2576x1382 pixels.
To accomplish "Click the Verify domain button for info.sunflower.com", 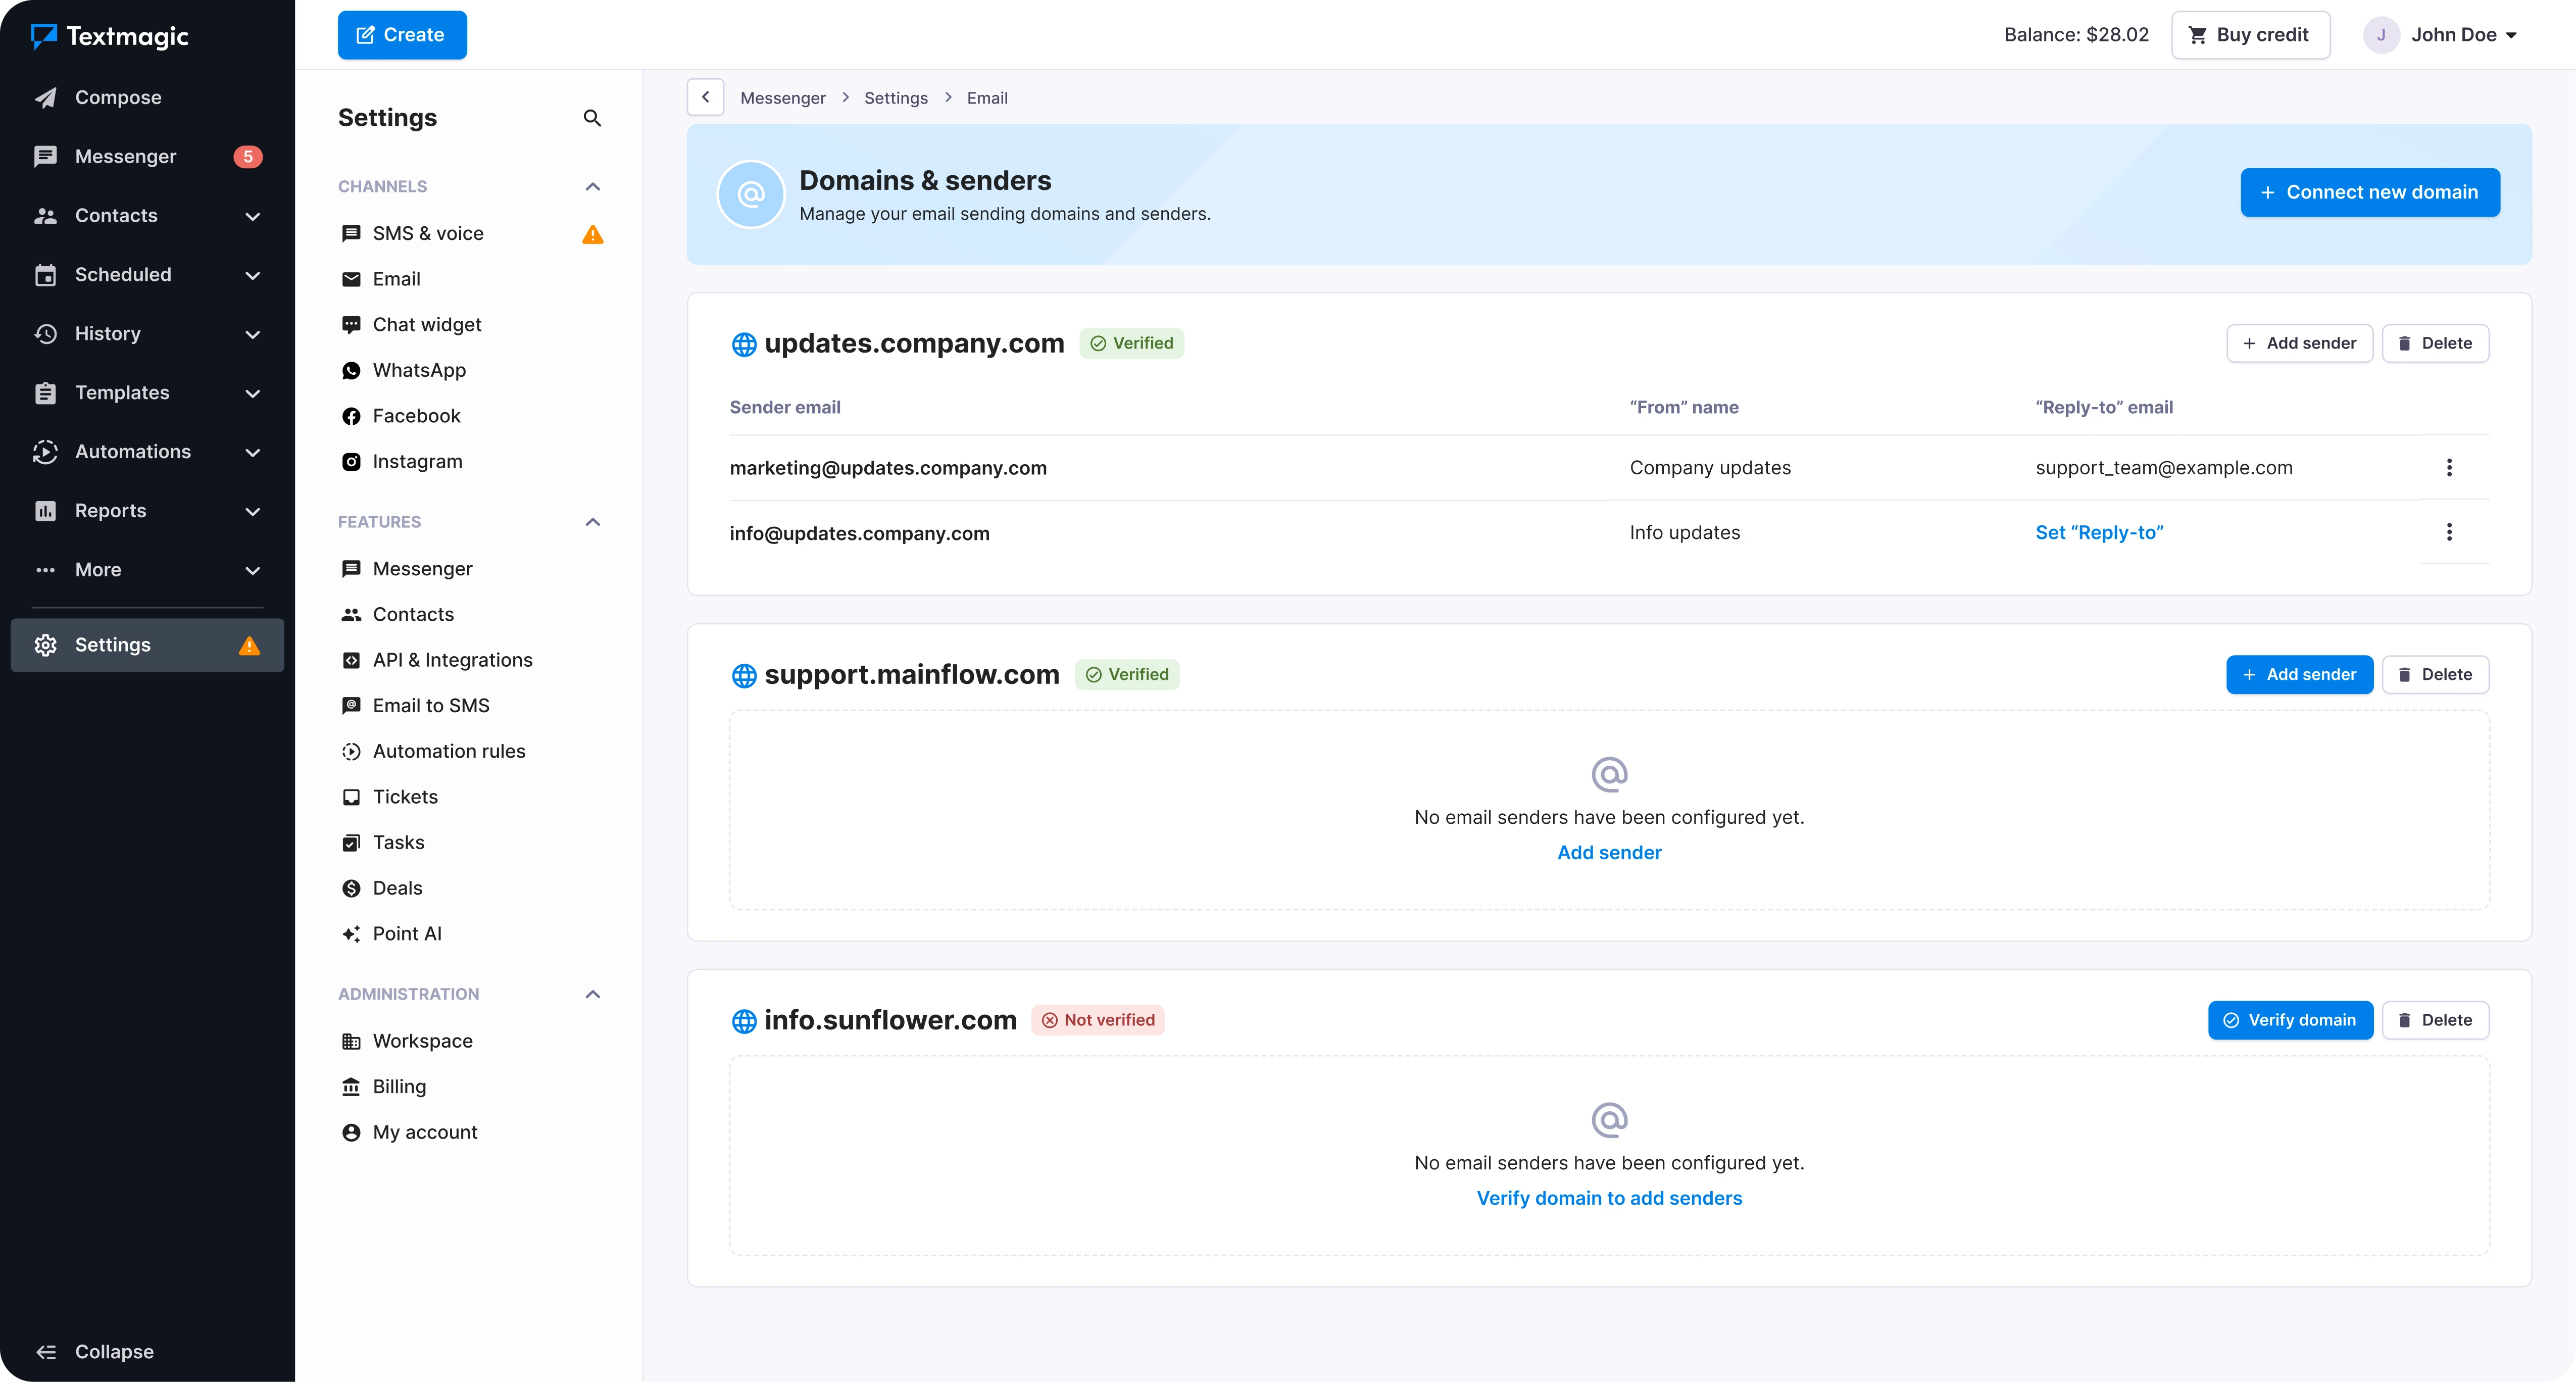I will pyautogui.click(x=2290, y=1020).
